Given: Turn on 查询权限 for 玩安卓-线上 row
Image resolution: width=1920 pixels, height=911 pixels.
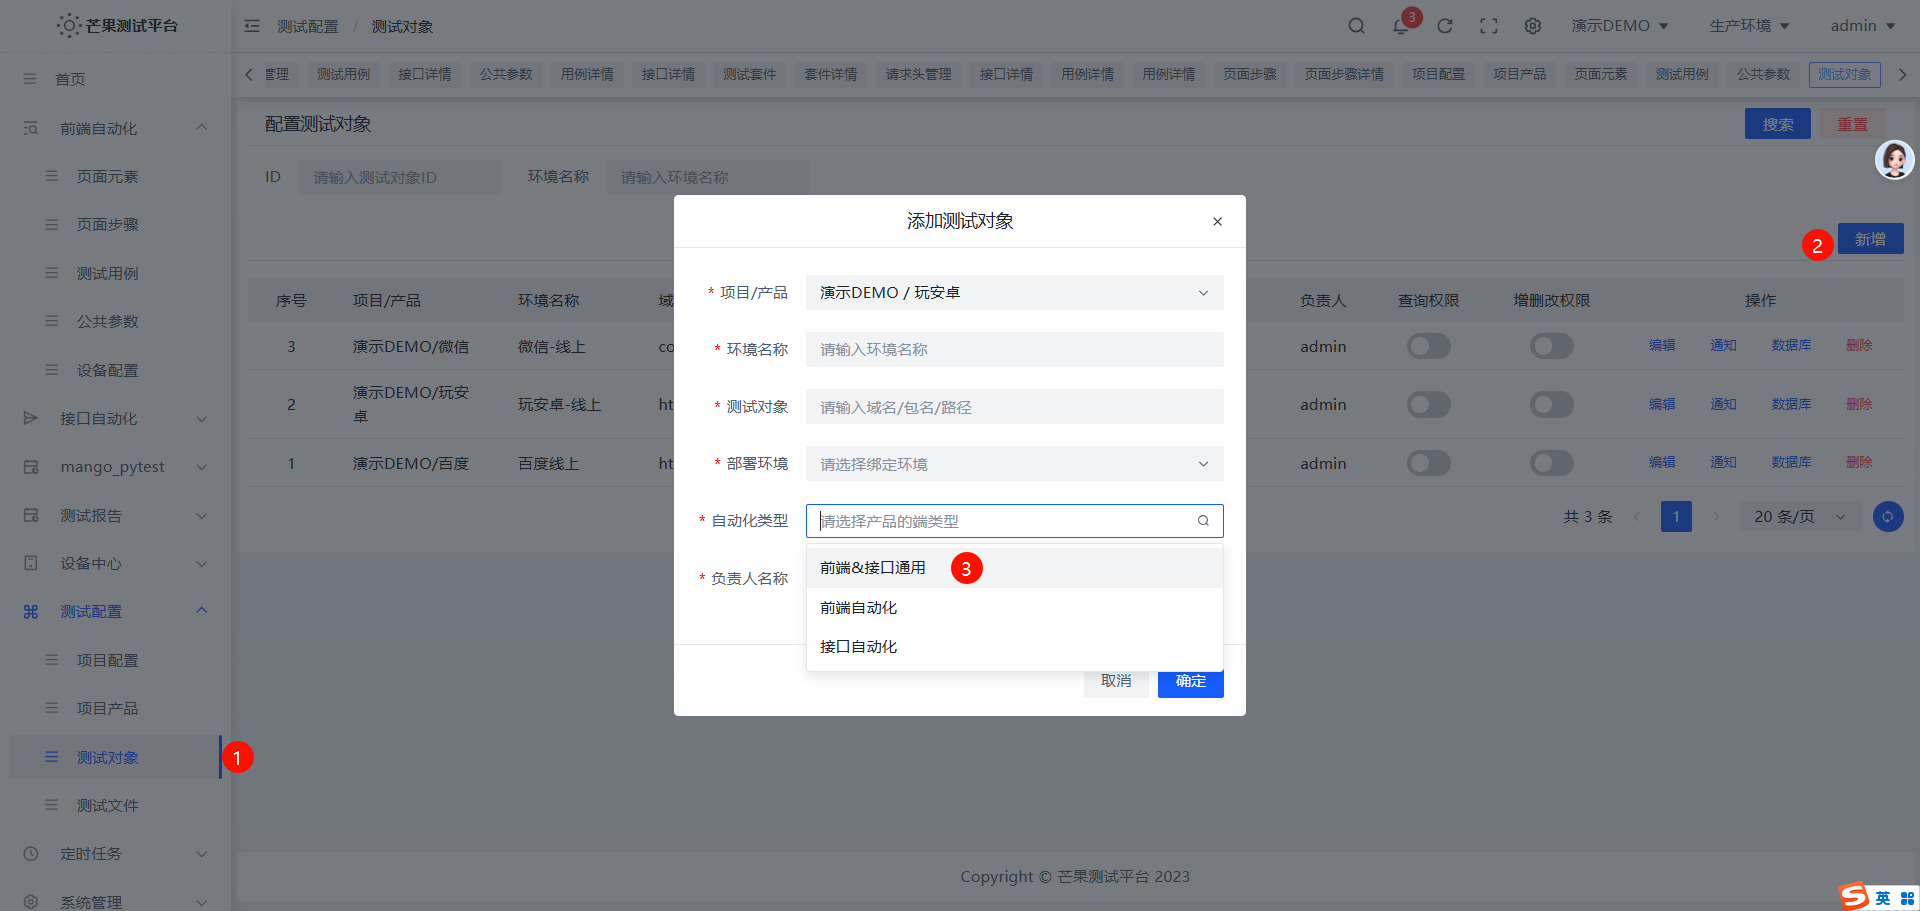Looking at the screenshot, I should click(1428, 404).
